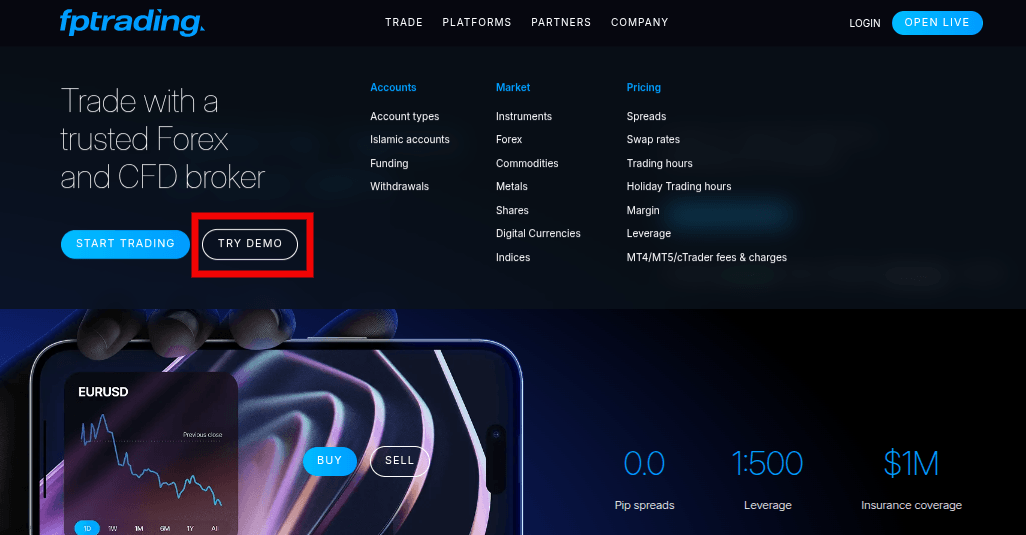
Task: Click the fptrading logo
Action: click(132, 22)
